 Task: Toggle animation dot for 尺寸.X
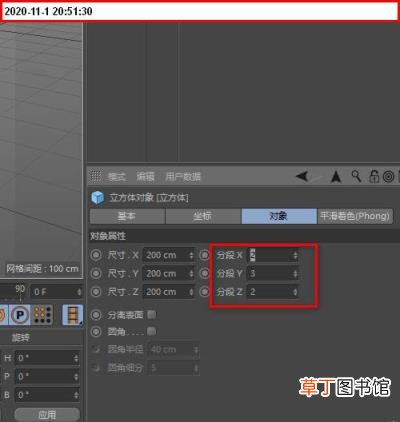(x=96, y=255)
